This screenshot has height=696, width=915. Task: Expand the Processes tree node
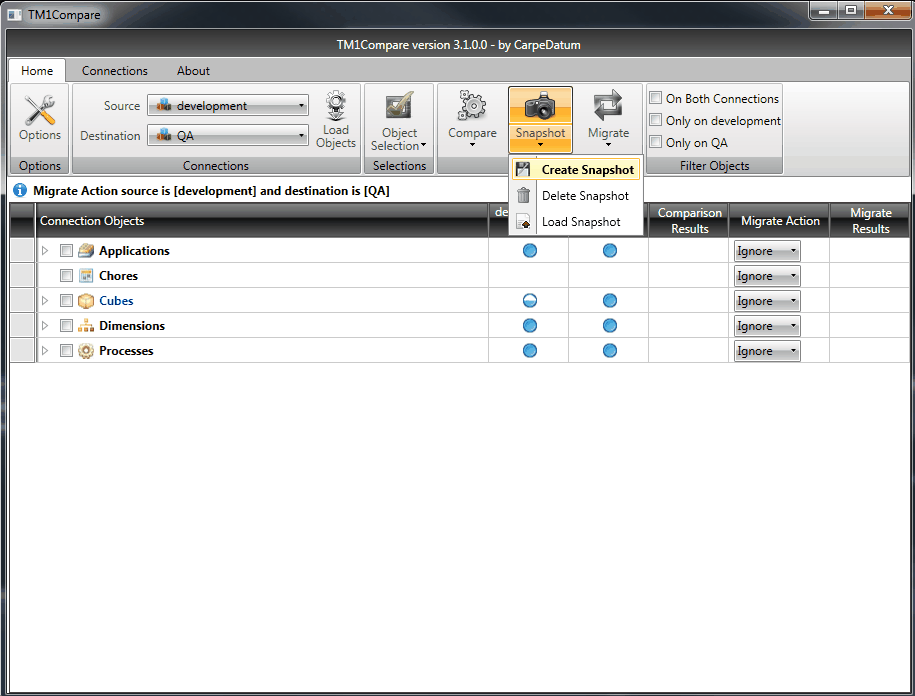coord(45,351)
